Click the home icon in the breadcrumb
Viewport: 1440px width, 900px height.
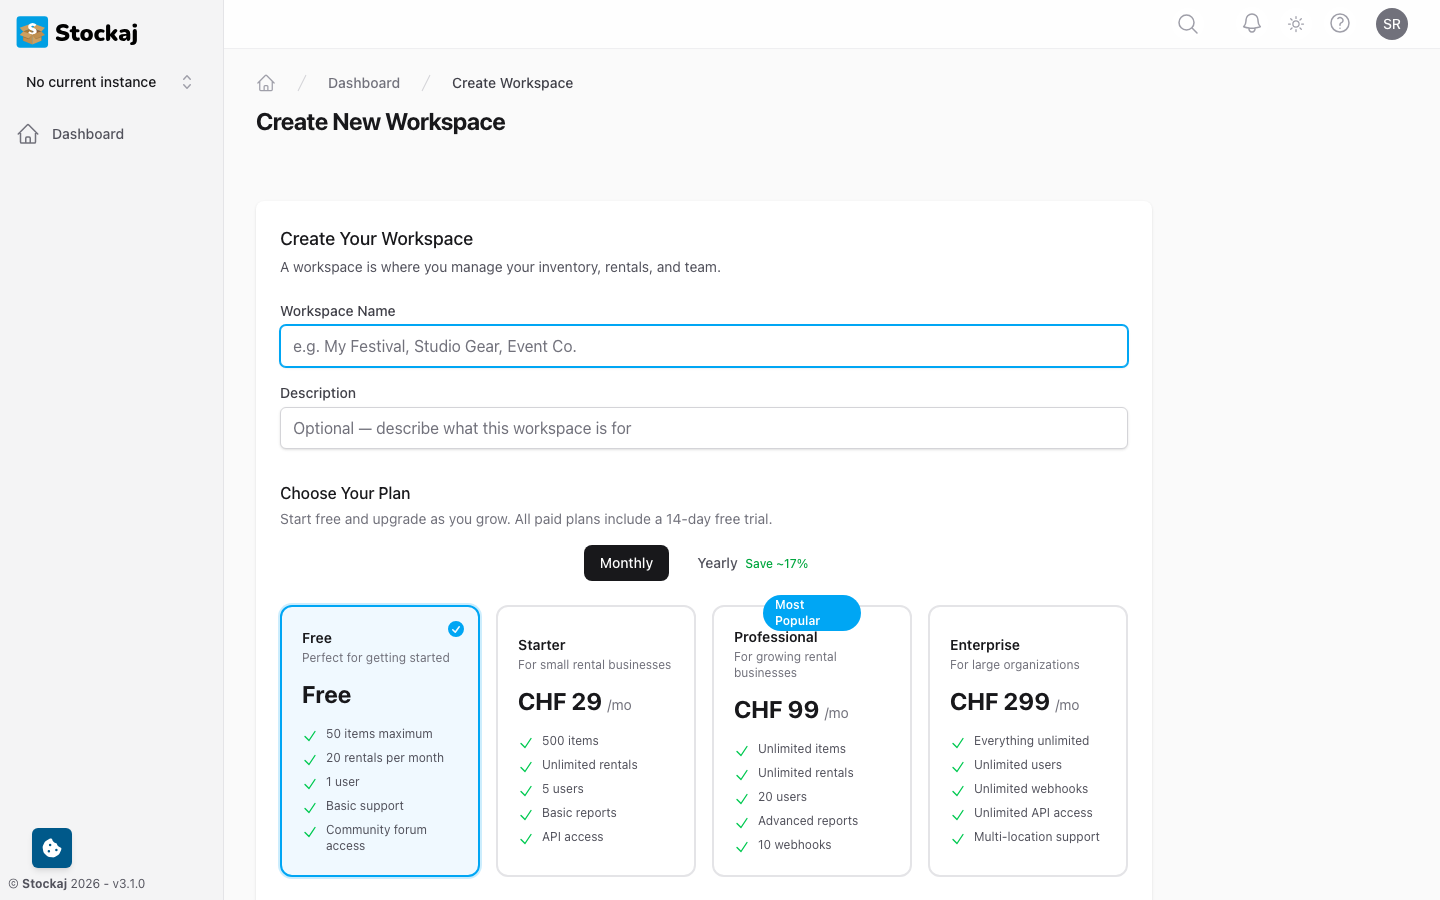click(266, 83)
